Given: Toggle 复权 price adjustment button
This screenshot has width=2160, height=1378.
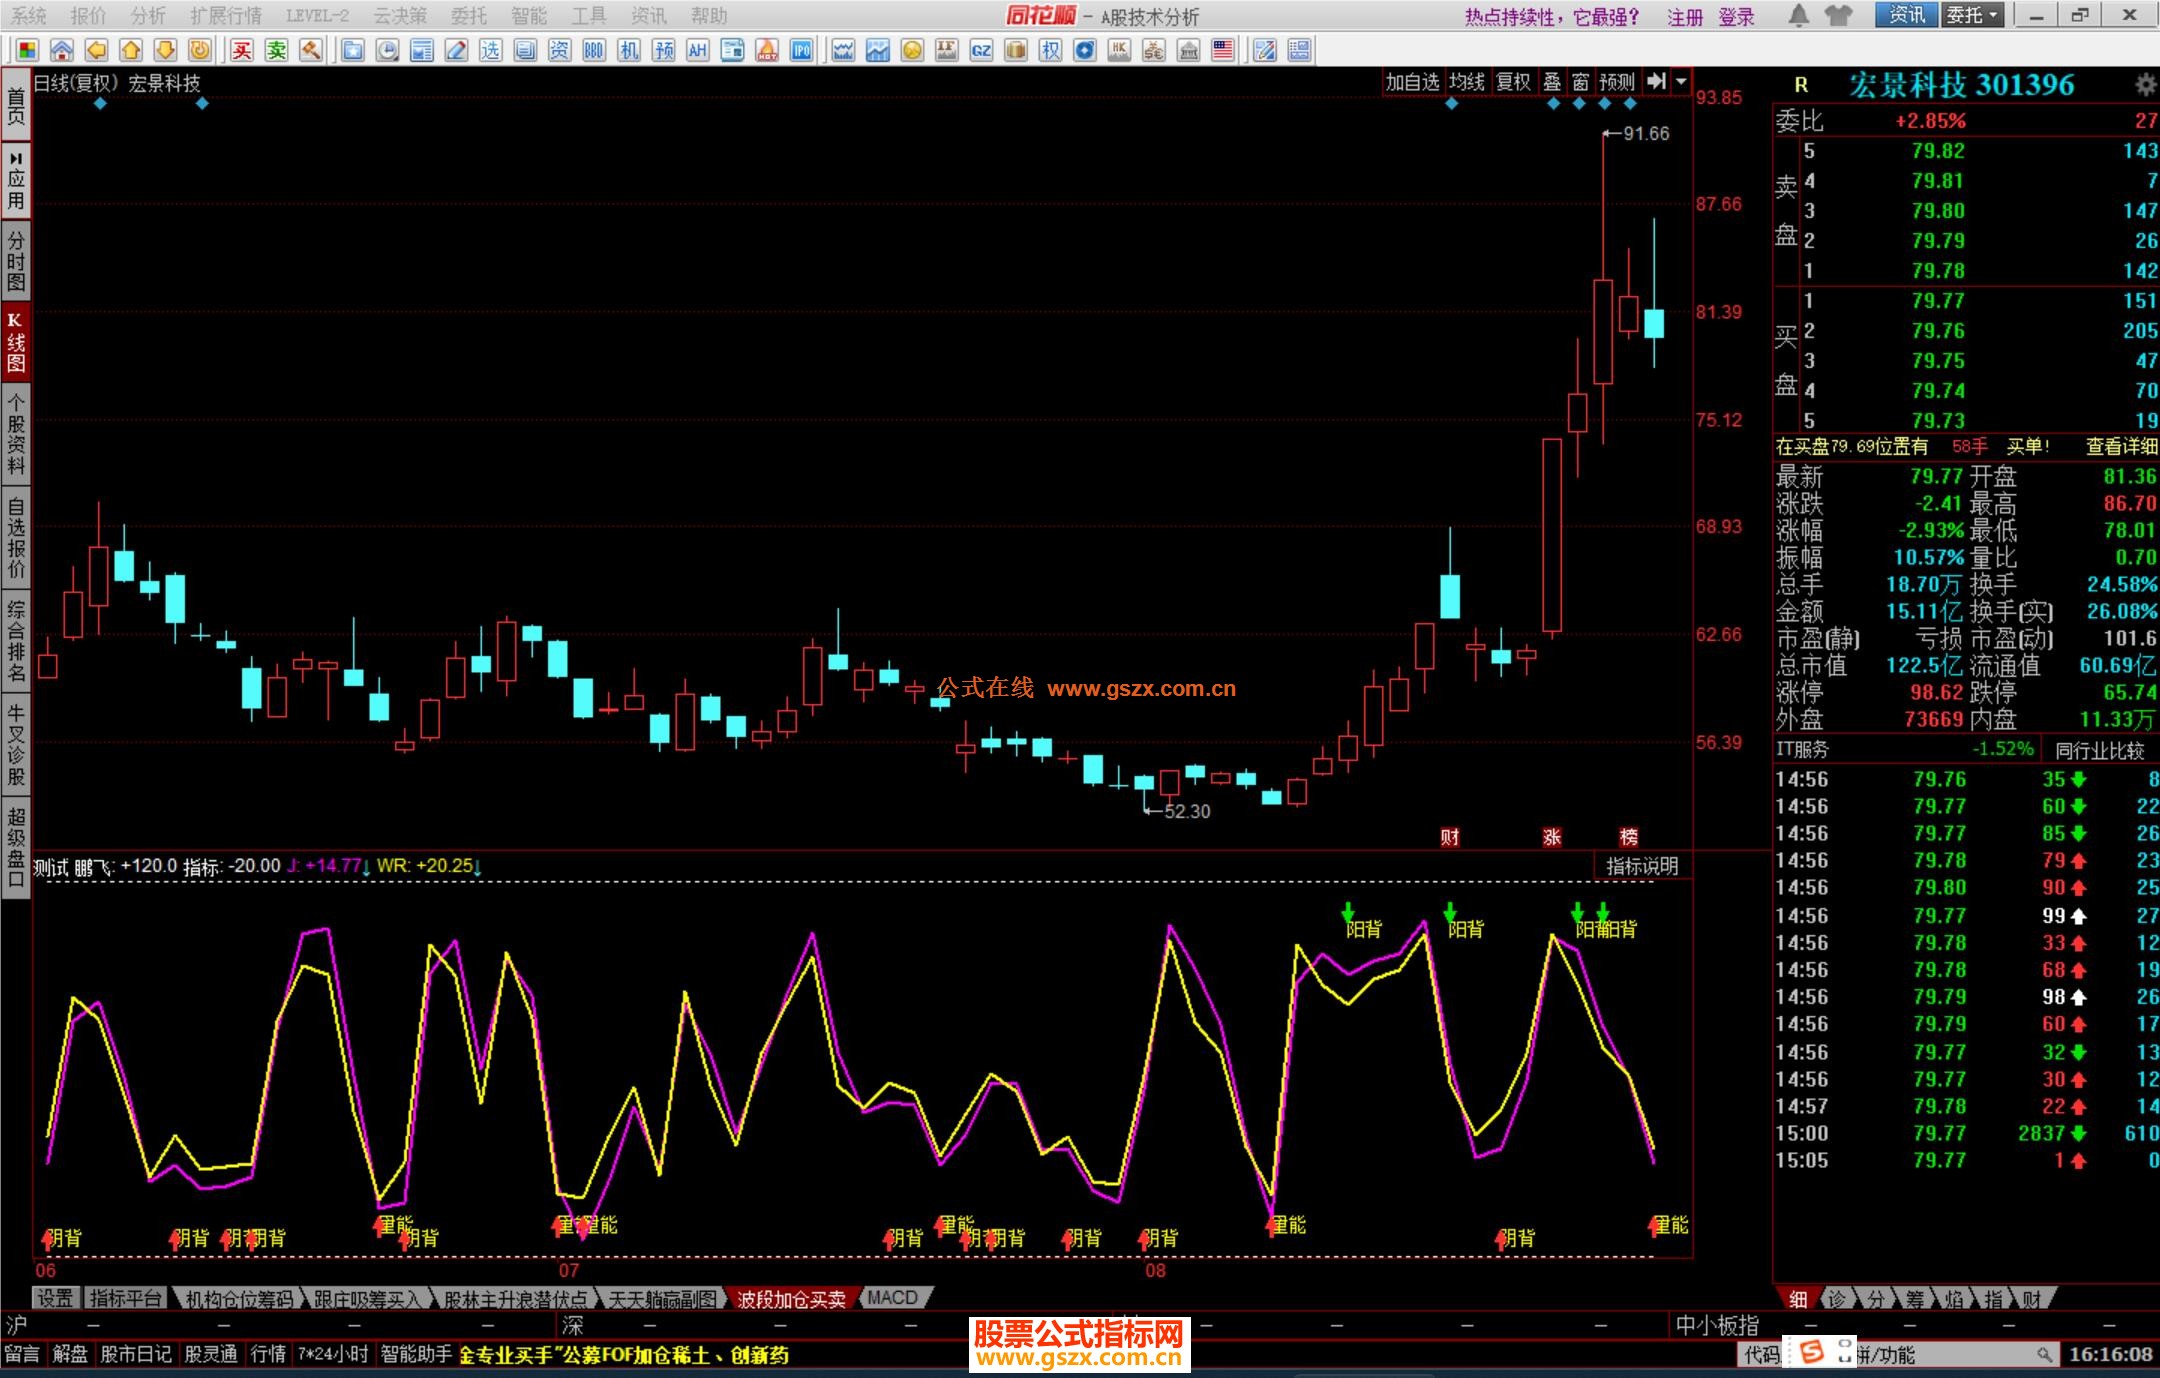Looking at the screenshot, I should click(x=1513, y=82).
